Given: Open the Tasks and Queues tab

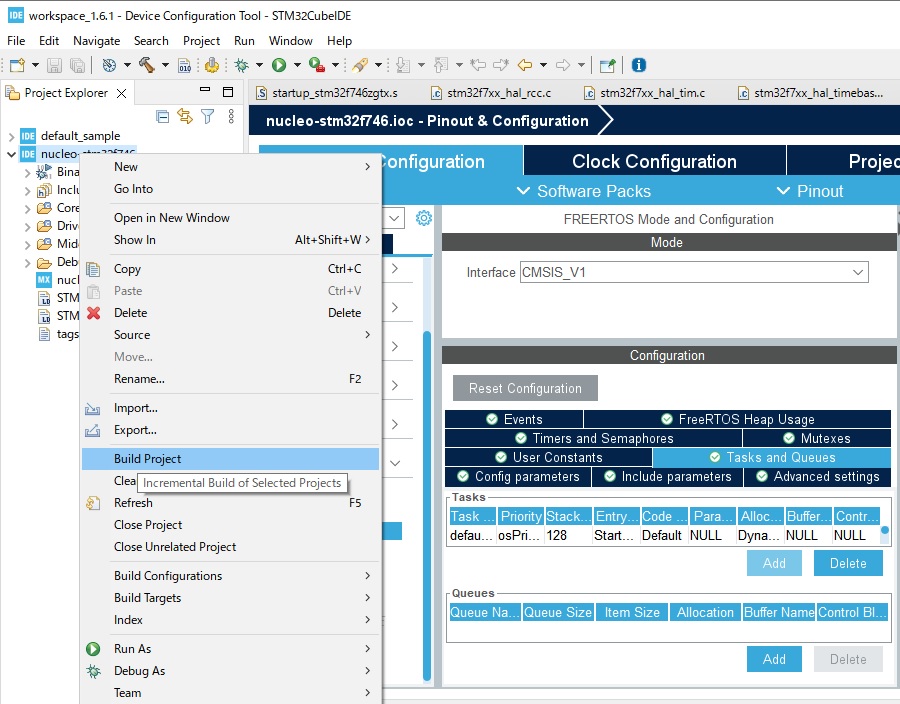Looking at the screenshot, I should (770, 457).
